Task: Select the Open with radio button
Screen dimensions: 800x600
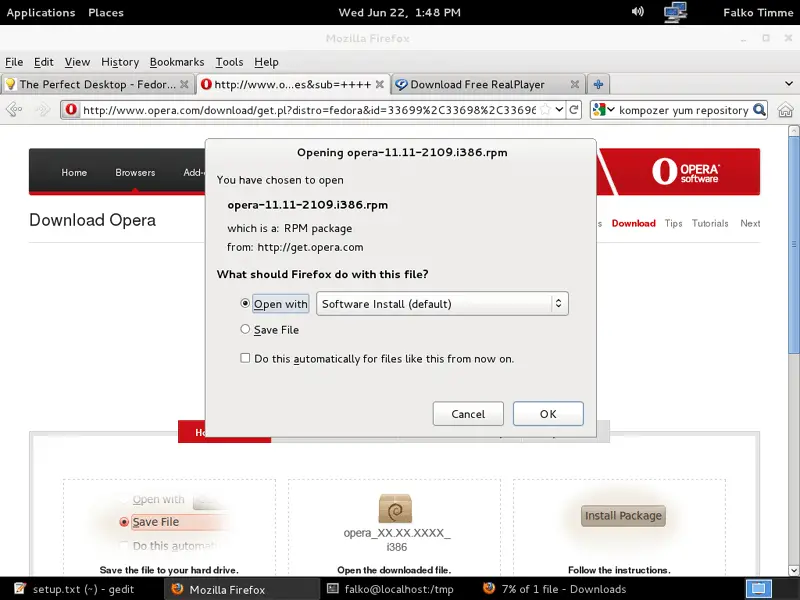Action: click(245, 303)
